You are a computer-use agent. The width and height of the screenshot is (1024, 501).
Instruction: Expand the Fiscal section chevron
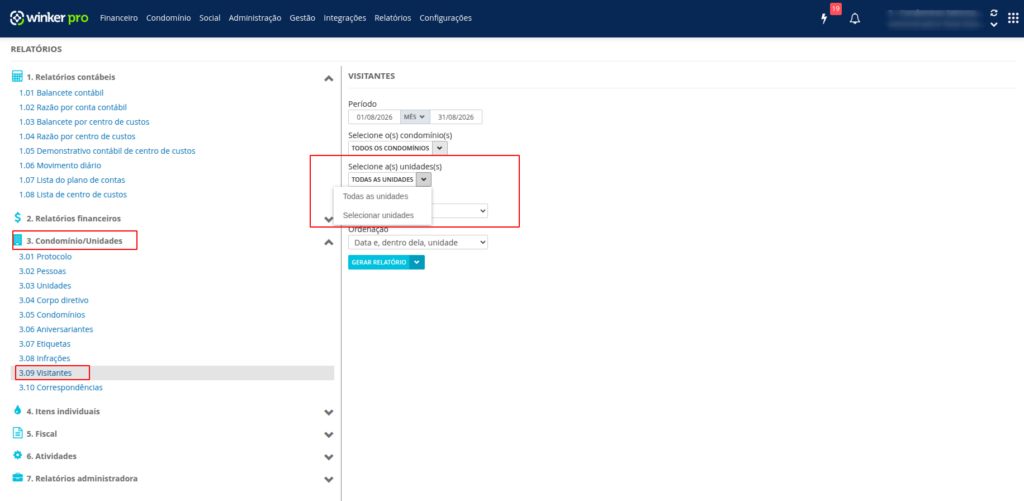pos(328,434)
